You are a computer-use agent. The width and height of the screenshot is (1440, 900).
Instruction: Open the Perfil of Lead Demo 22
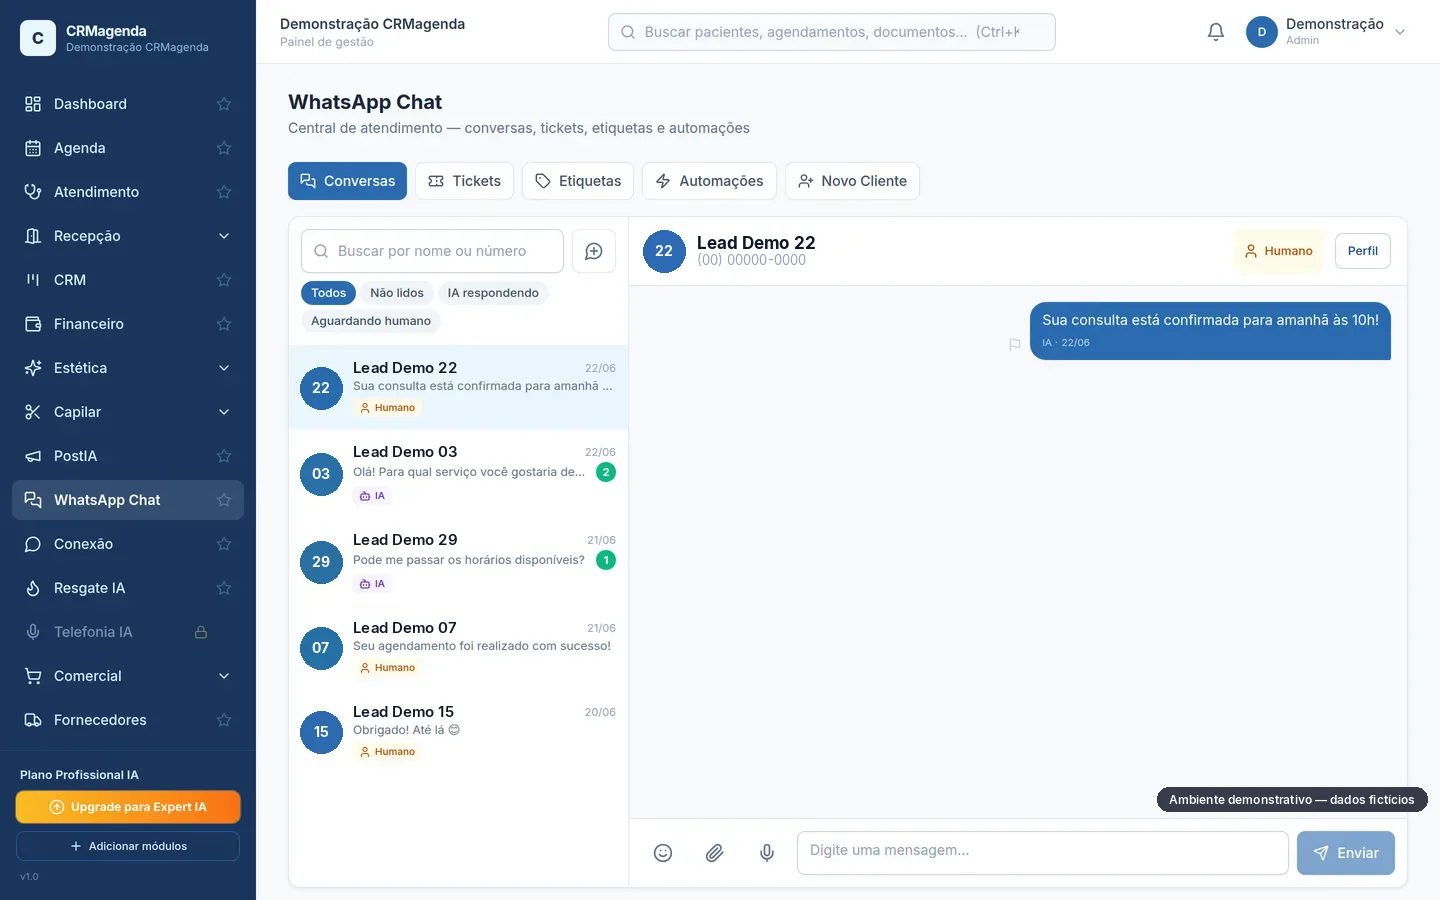(x=1363, y=251)
